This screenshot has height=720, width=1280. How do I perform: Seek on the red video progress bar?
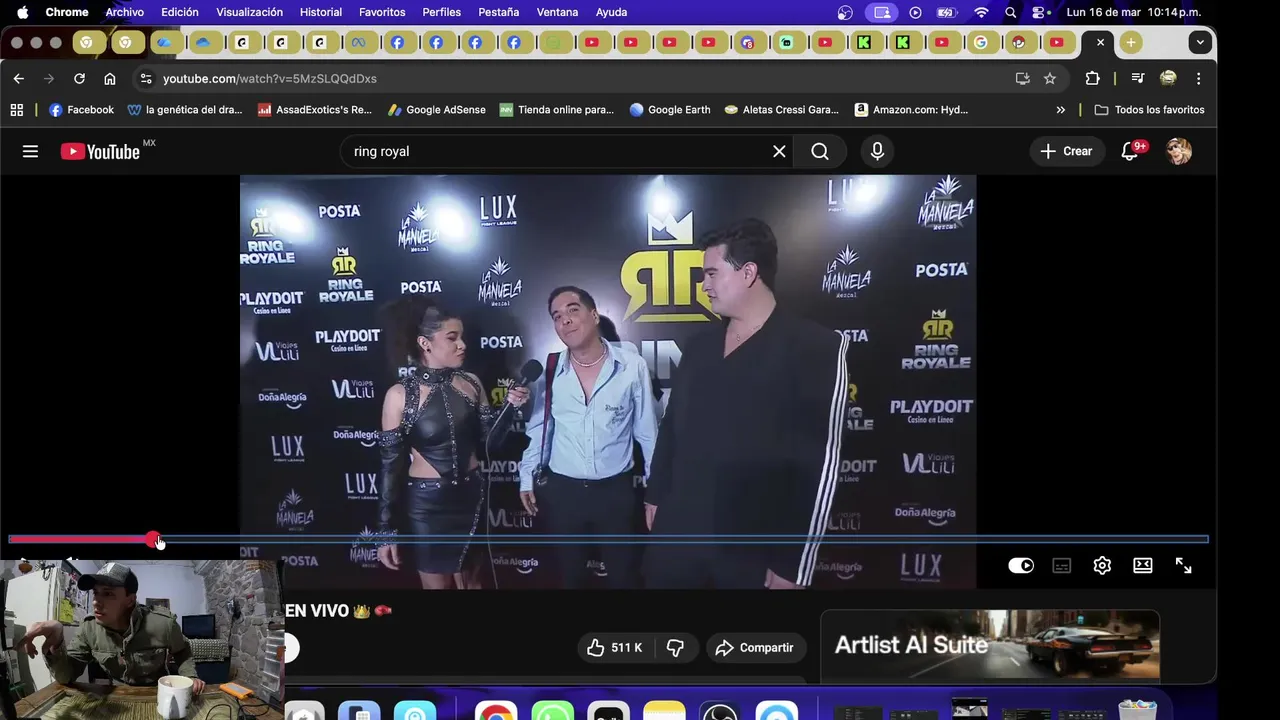[608, 539]
